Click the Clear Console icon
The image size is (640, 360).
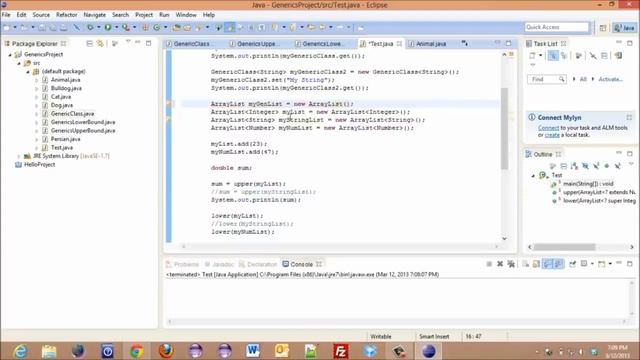[x=526, y=264]
